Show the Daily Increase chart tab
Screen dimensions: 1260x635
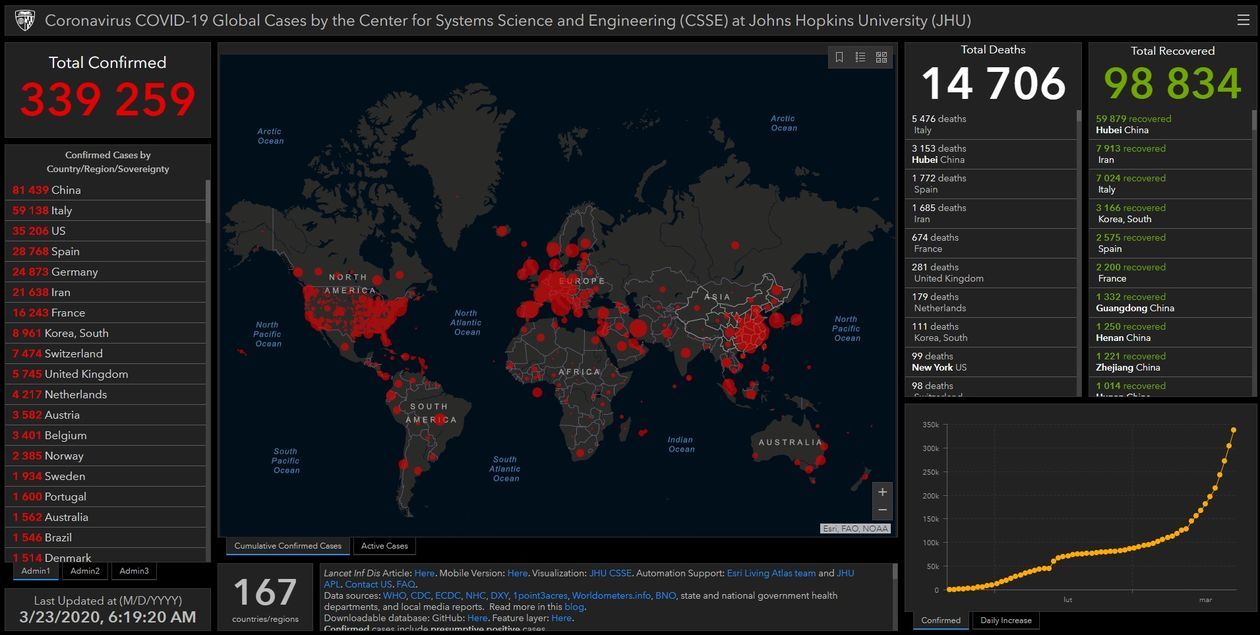(1005, 620)
